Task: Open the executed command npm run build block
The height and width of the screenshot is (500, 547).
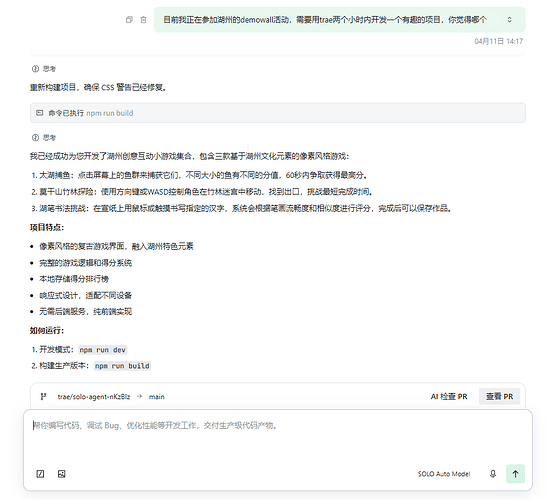Action: tap(278, 113)
